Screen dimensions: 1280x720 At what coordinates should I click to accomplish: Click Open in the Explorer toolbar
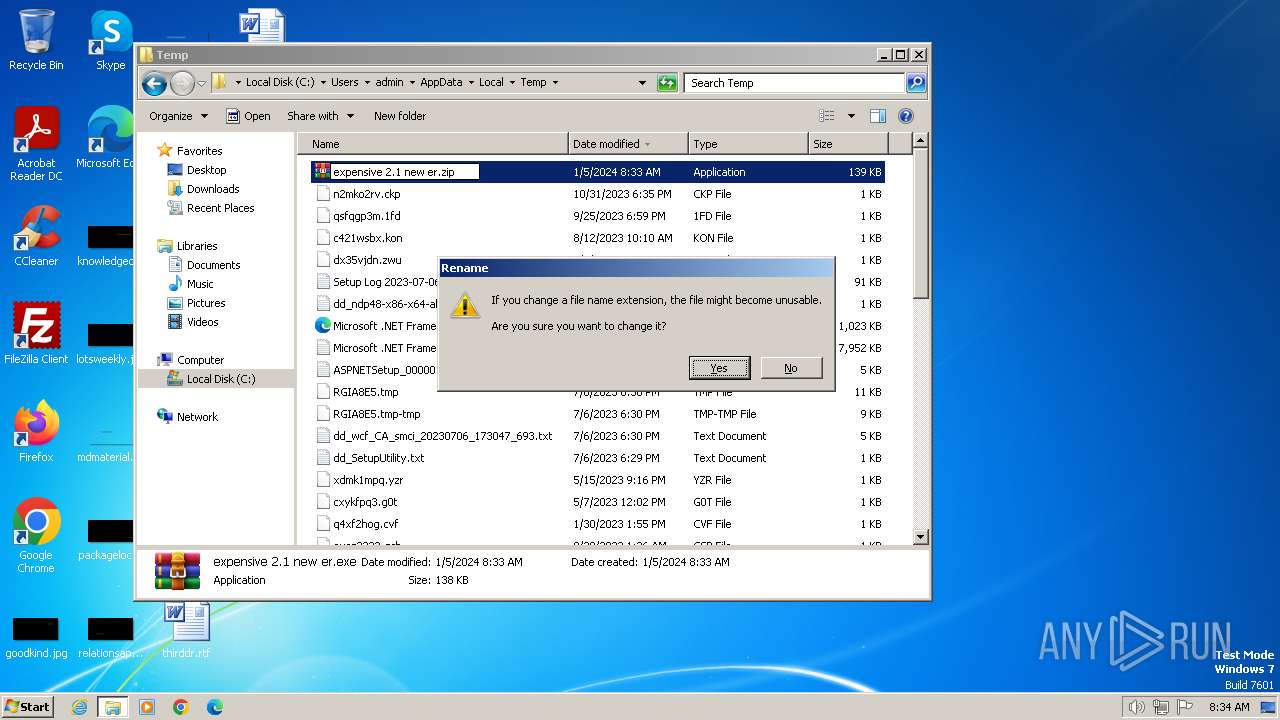[248, 116]
